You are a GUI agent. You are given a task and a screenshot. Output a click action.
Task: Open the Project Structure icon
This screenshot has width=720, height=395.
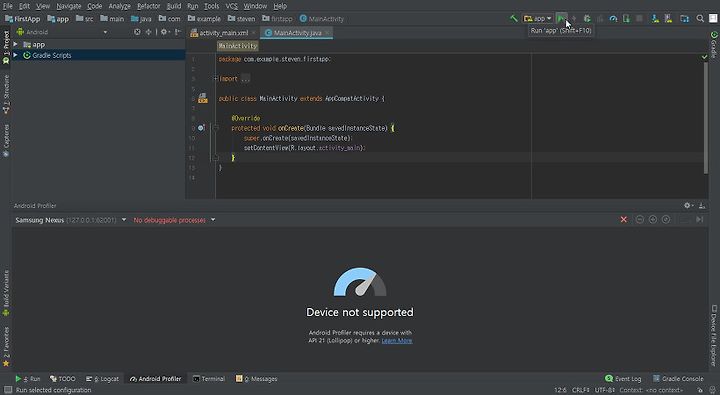tap(685, 18)
